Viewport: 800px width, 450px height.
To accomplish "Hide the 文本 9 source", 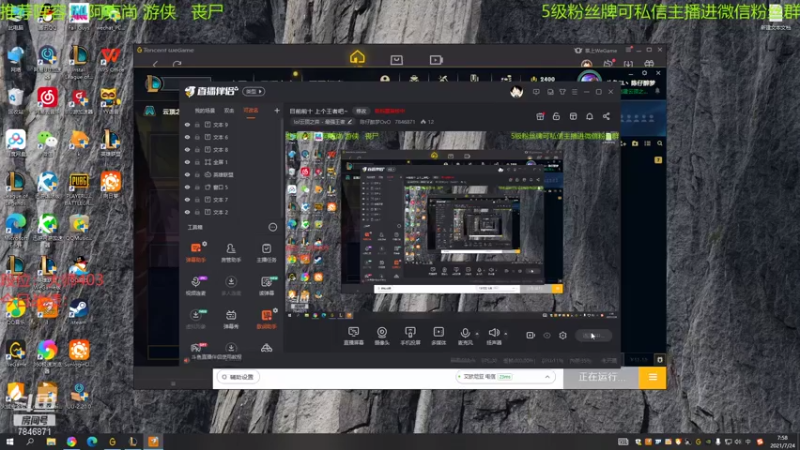I will pos(187,124).
